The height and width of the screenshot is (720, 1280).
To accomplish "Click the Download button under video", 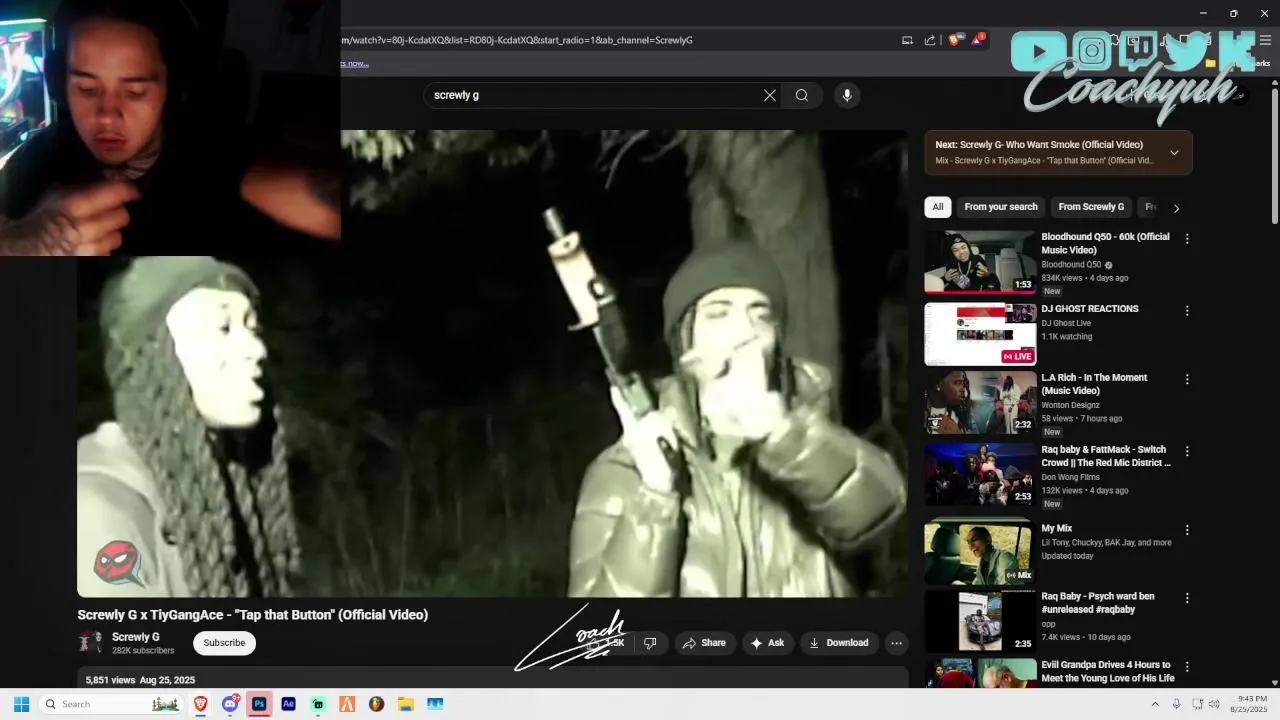I will 839,643.
